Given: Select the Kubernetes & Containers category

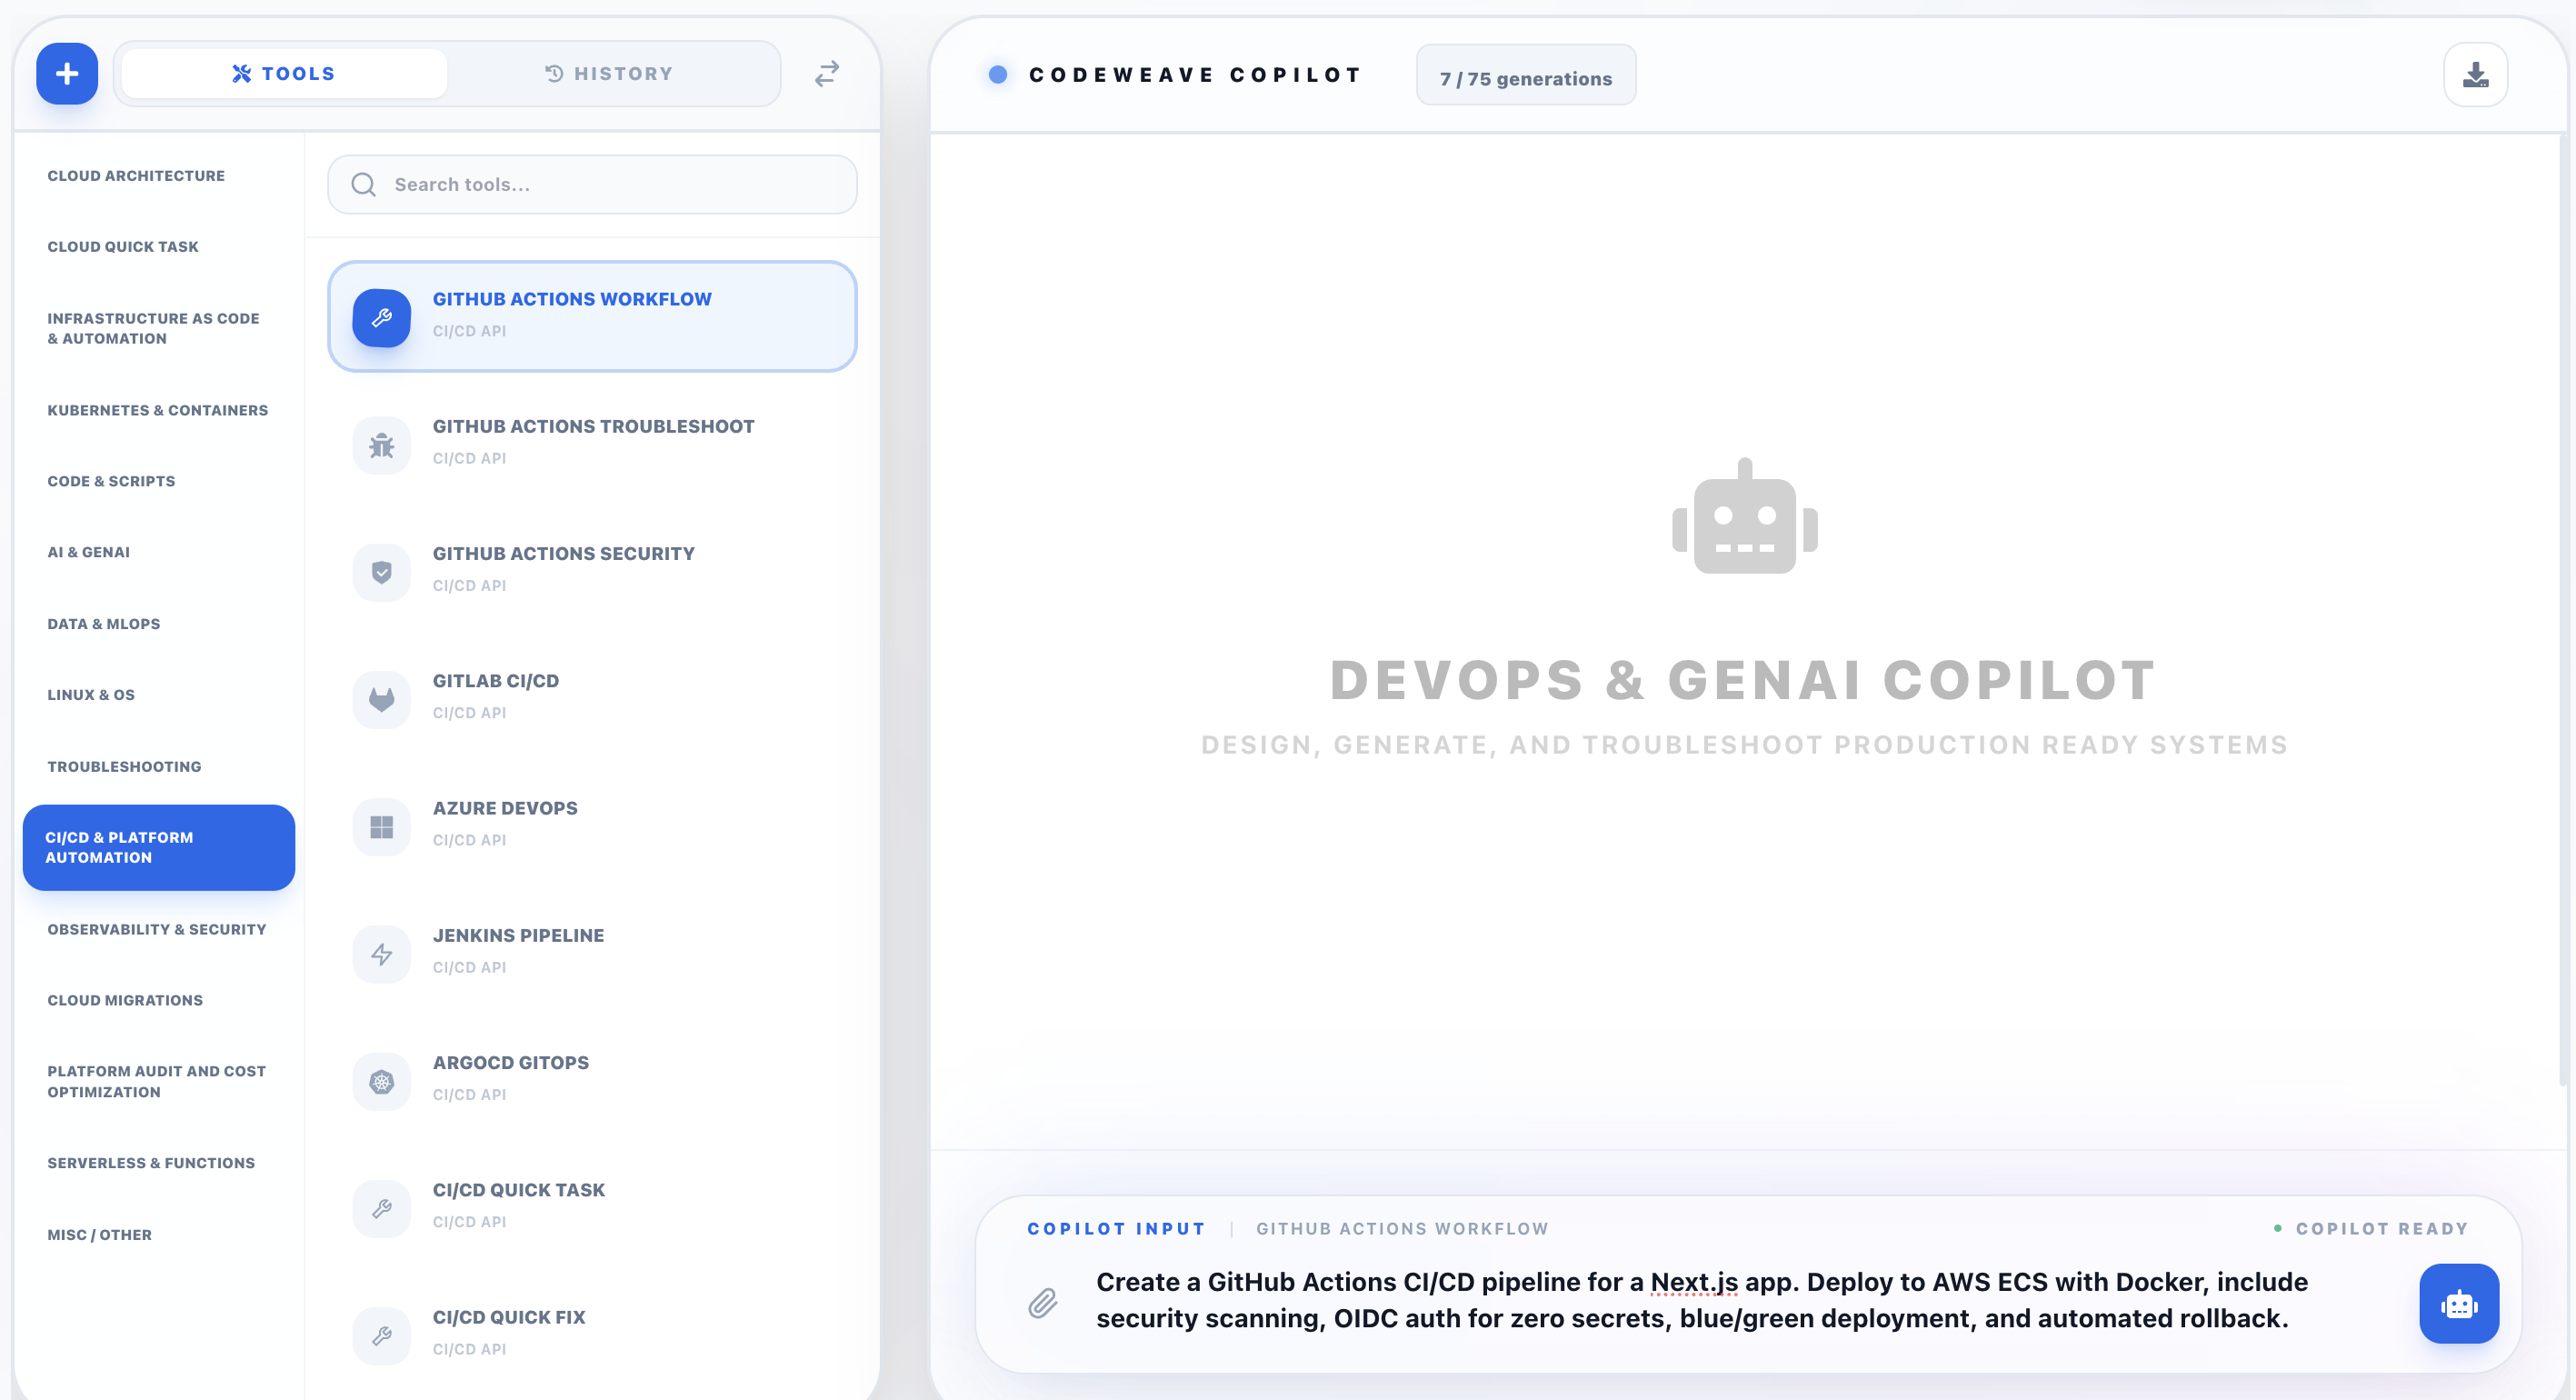Looking at the screenshot, I should pyautogui.click(x=157, y=410).
